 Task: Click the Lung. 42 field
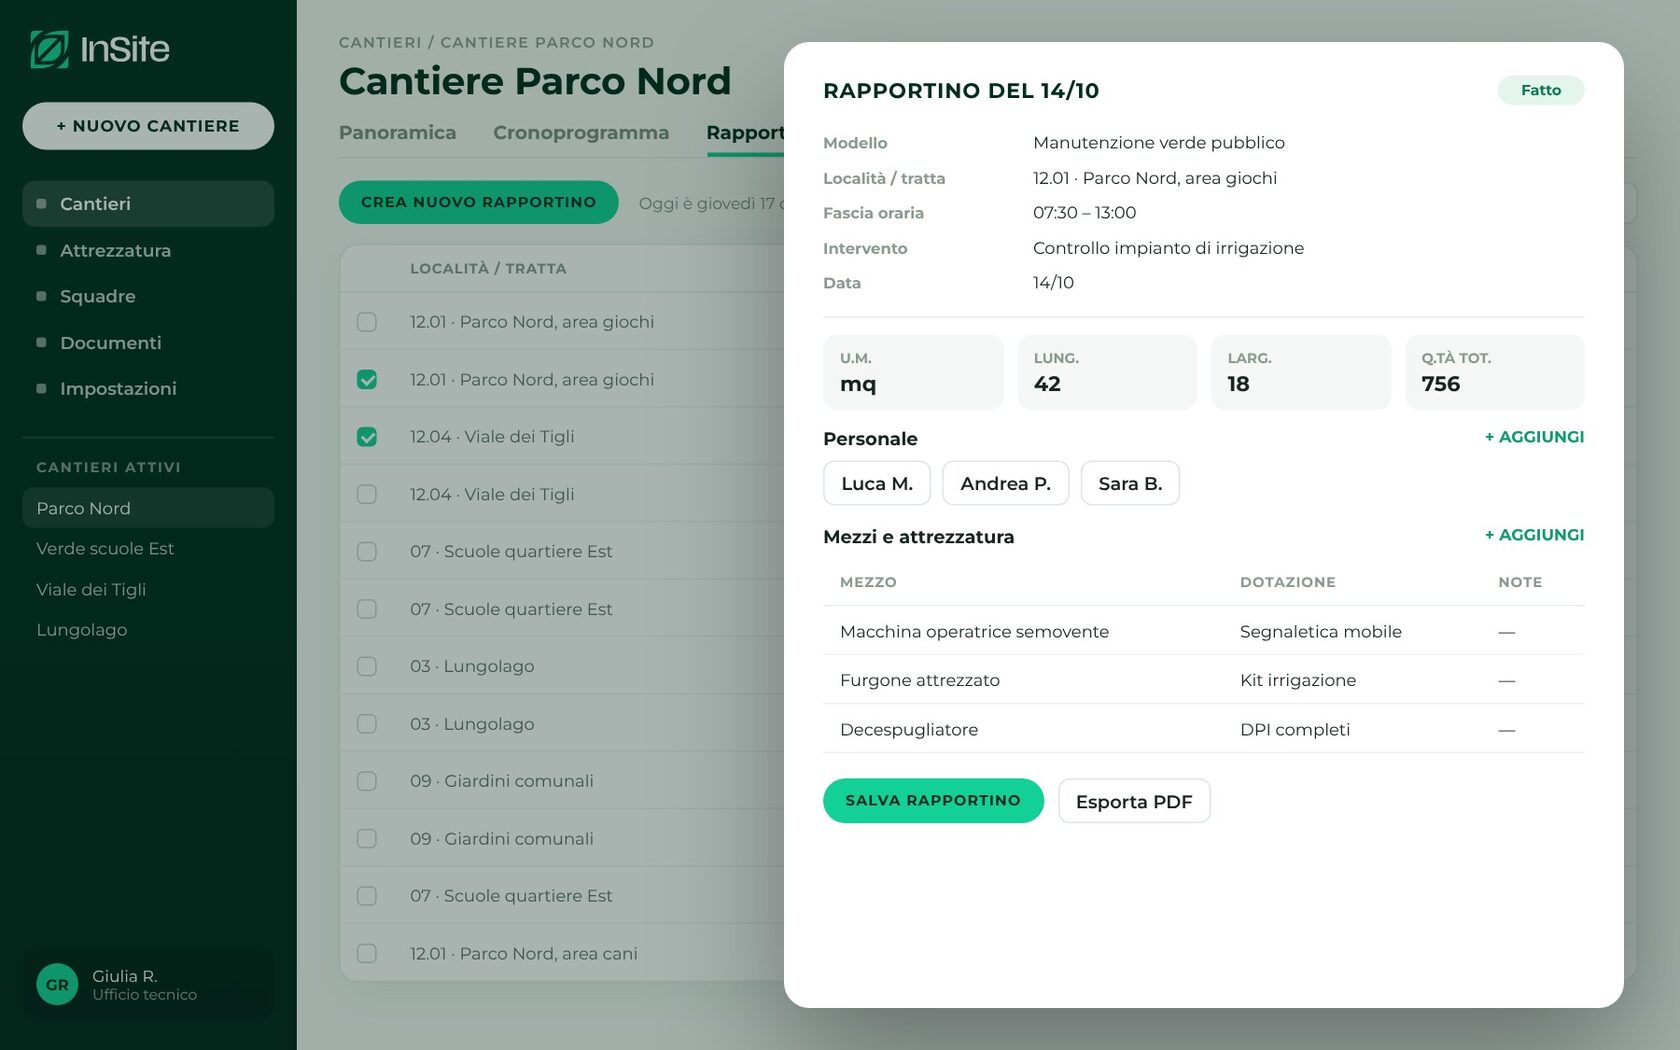1106,372
